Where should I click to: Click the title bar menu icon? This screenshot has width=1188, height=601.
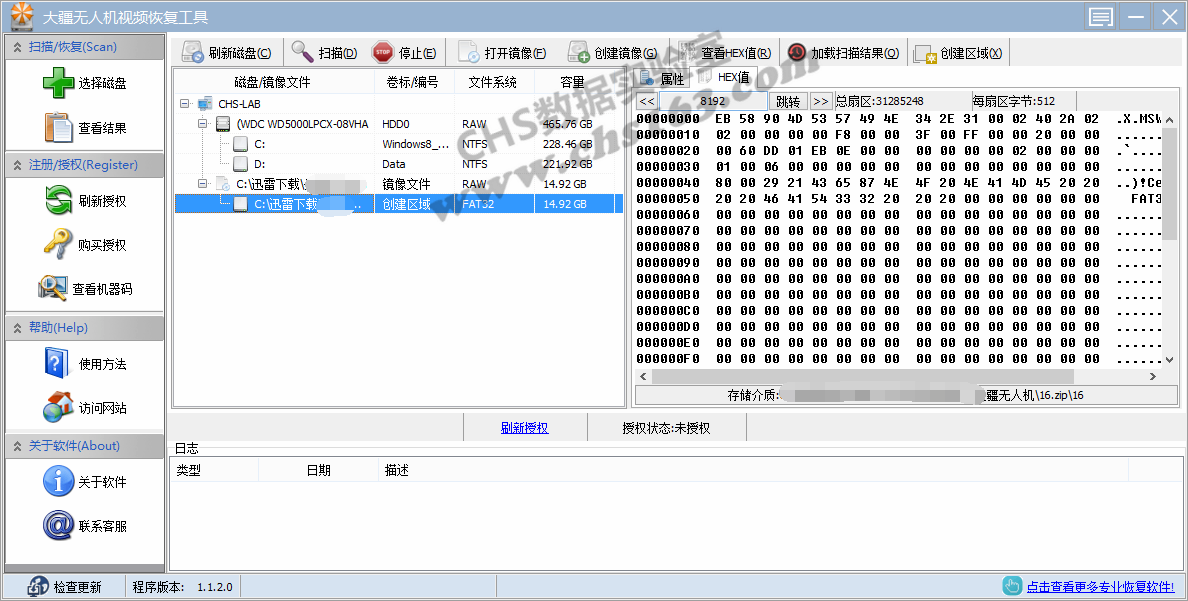click(1100, 17)
